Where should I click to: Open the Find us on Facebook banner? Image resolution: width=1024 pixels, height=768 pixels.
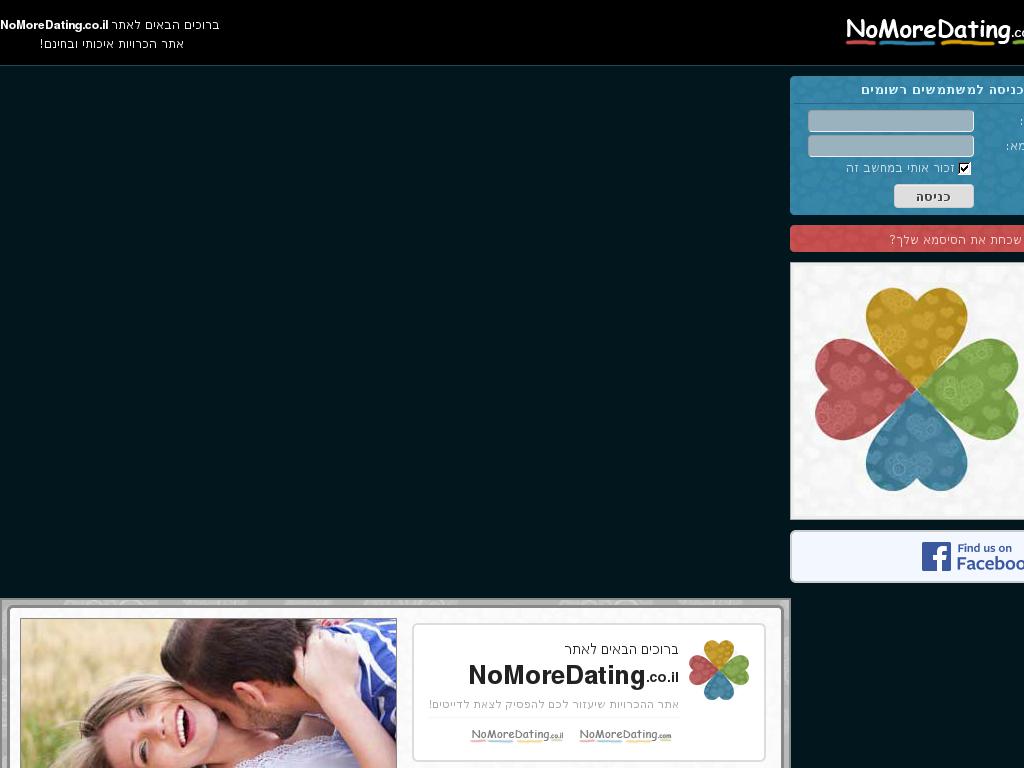click(907, 556)
